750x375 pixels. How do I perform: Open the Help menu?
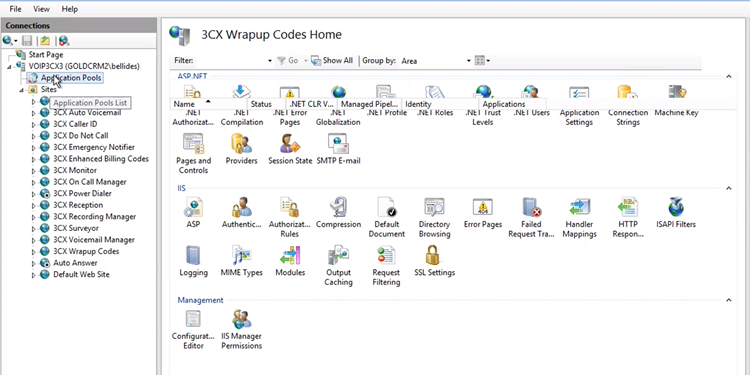click(x=70, y=9)
